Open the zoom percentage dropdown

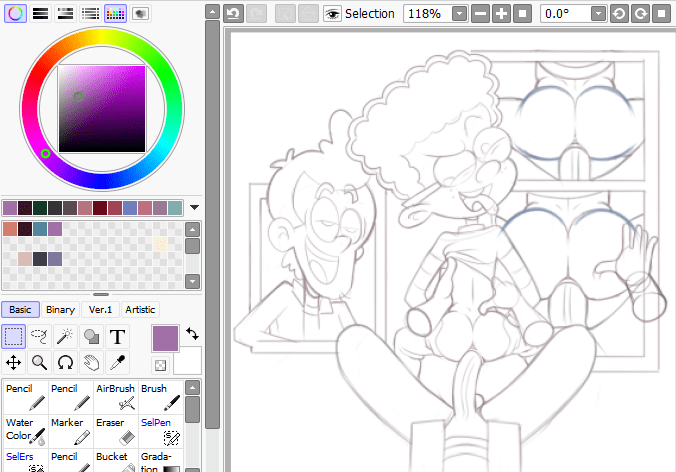click(x=460, y=14)
